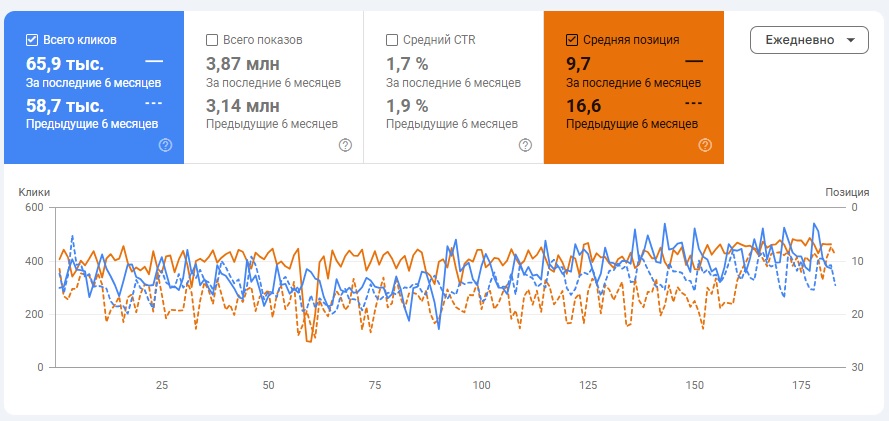Click solid line legend beside 9,7 value
889x421 pixels.
[x=694, y=62]
